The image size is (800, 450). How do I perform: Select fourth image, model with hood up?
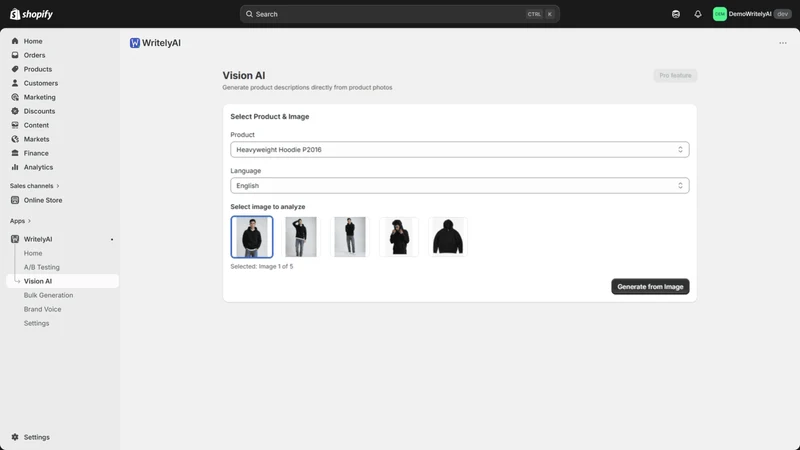399,237
